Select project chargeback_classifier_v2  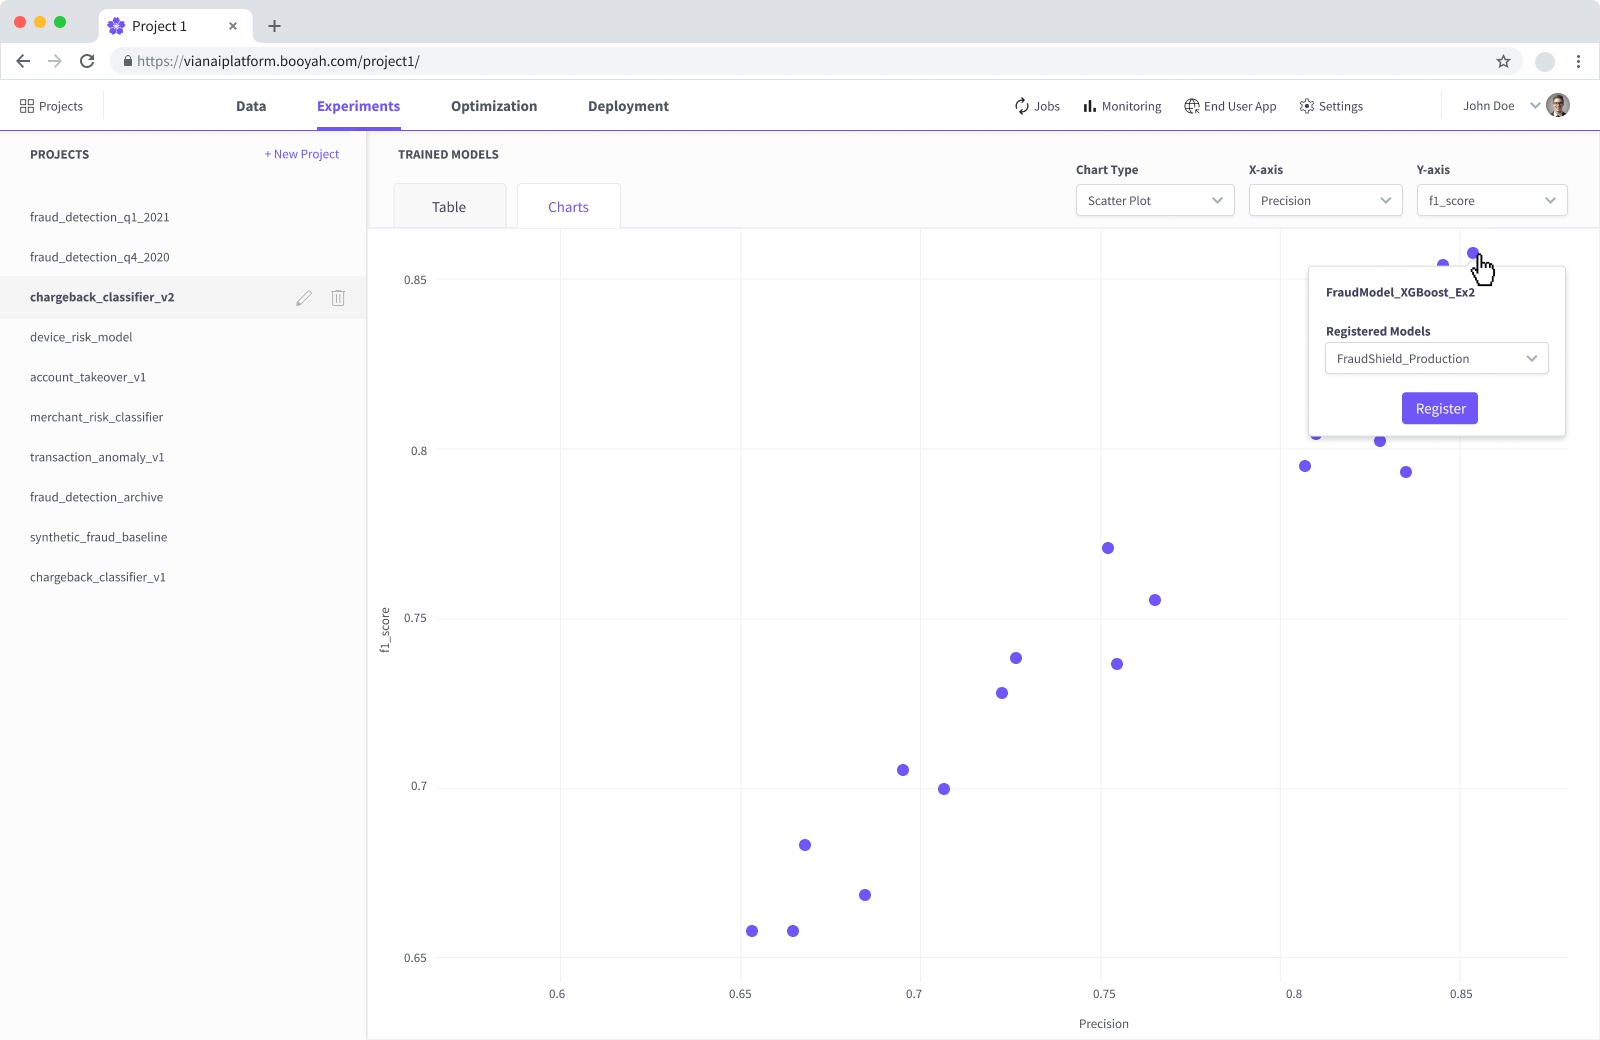point(102,297)
